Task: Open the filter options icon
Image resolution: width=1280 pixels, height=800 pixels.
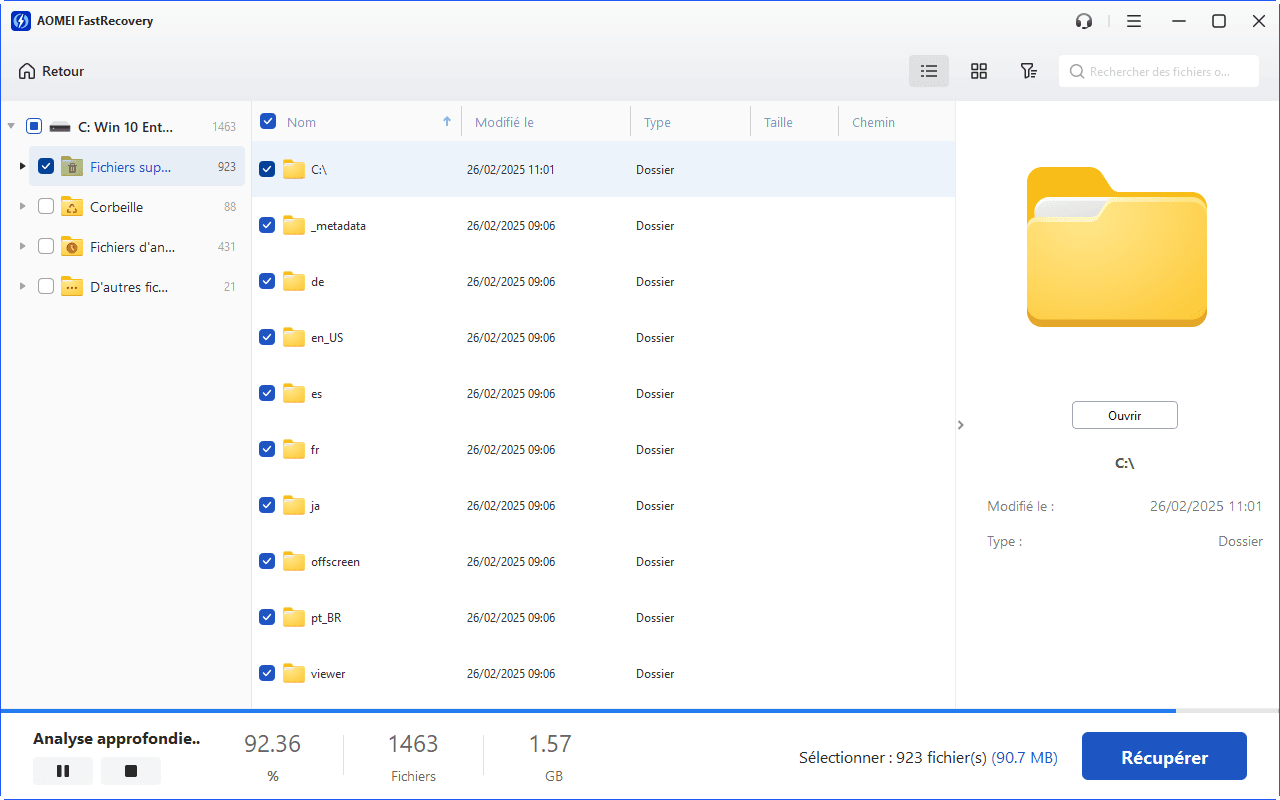Action: click(1028, 71)
